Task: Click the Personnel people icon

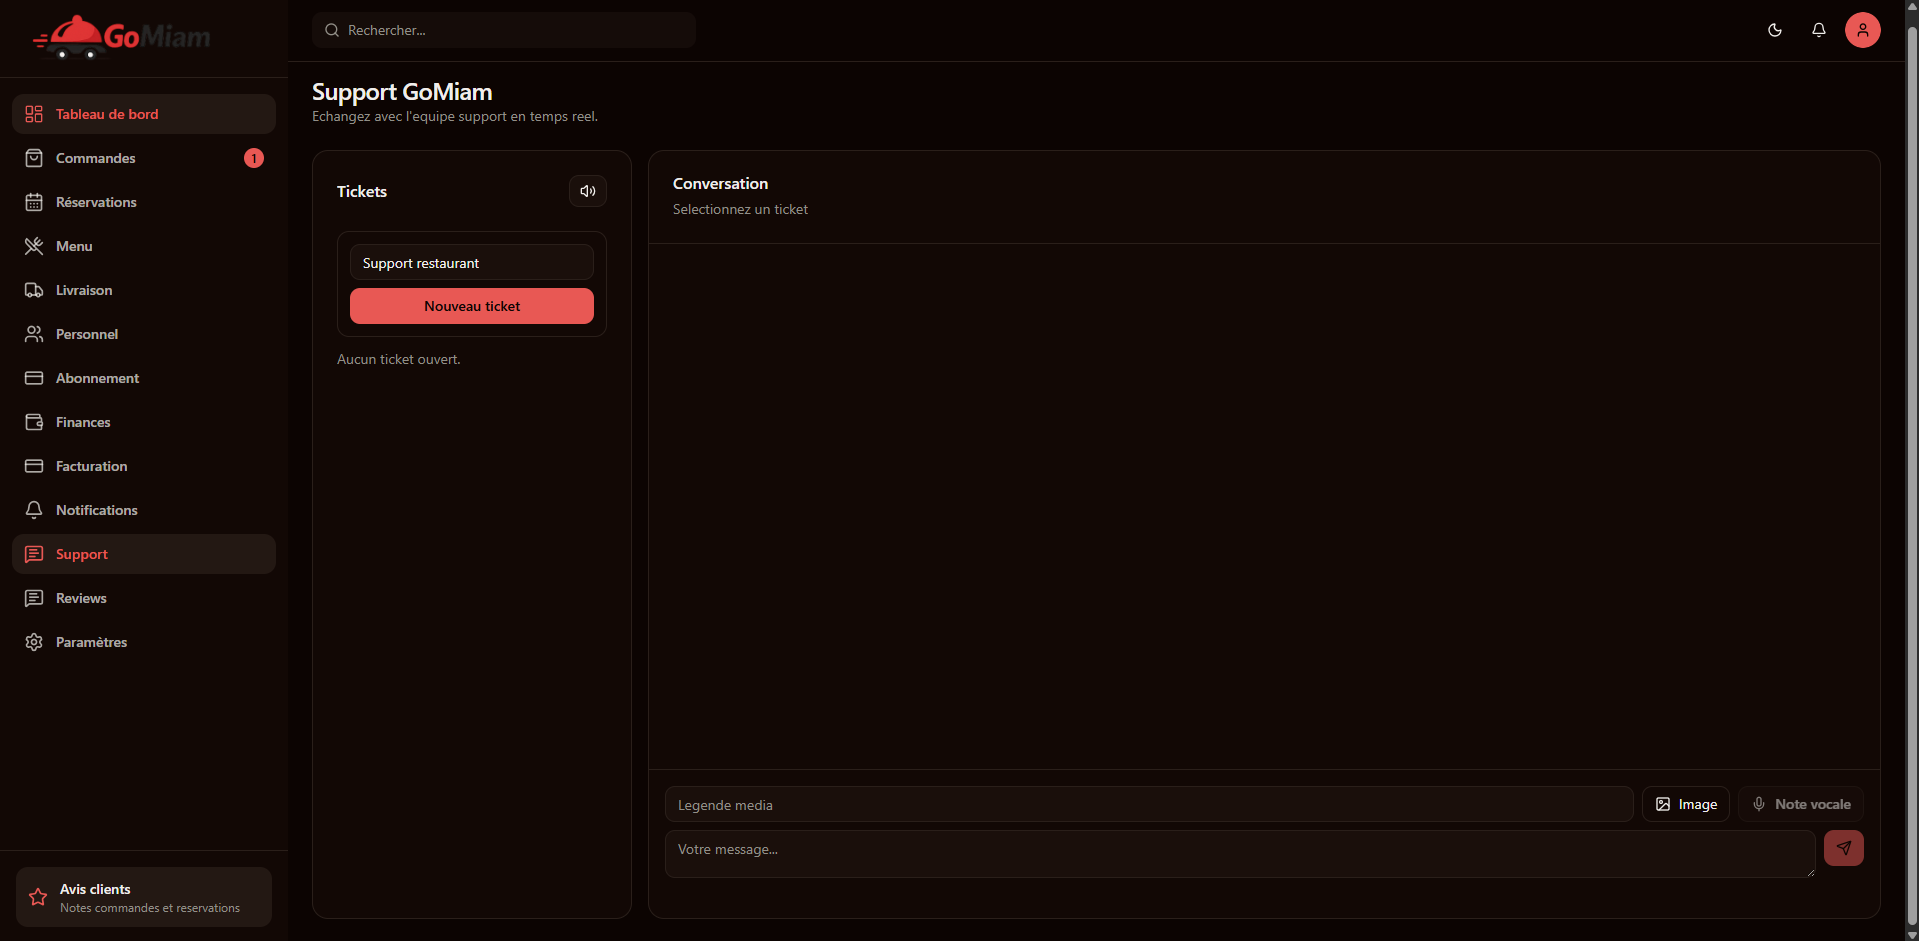Action: 34,334
